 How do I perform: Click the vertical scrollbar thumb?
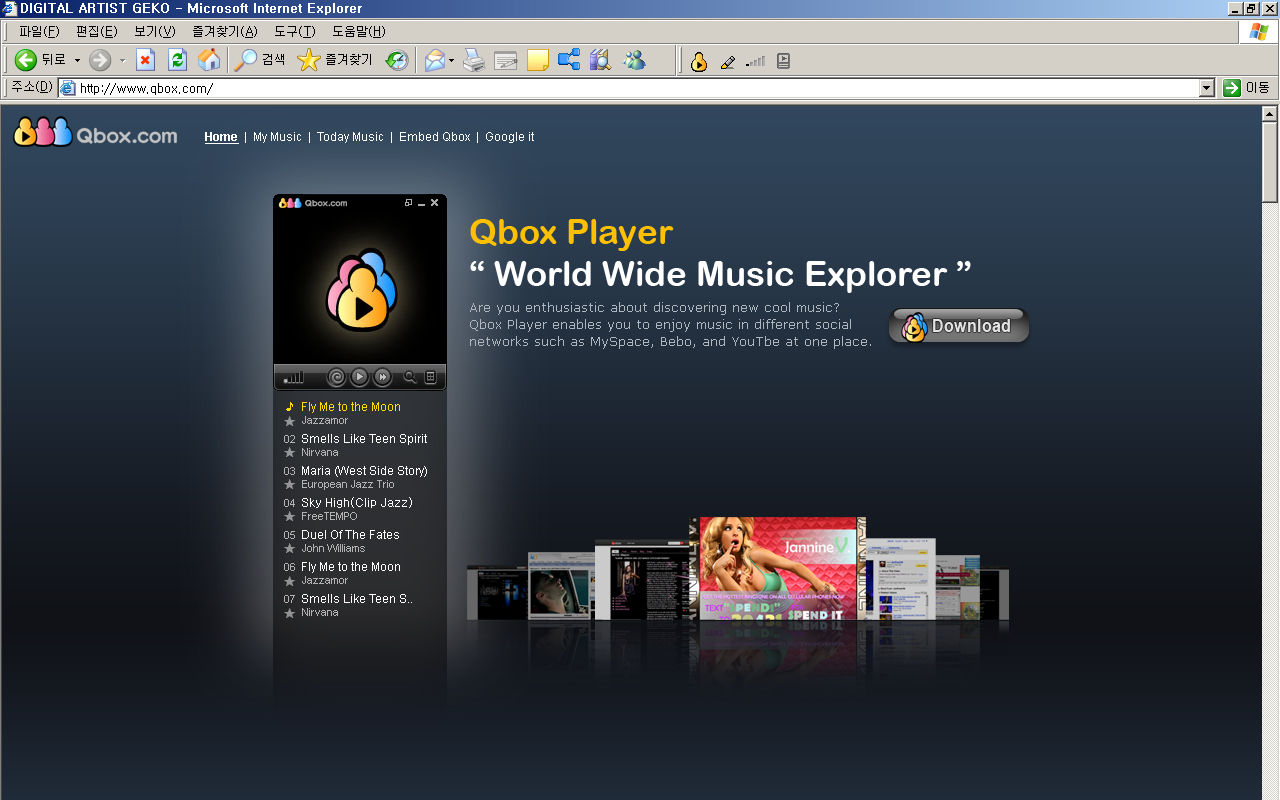pos(1270,161)
